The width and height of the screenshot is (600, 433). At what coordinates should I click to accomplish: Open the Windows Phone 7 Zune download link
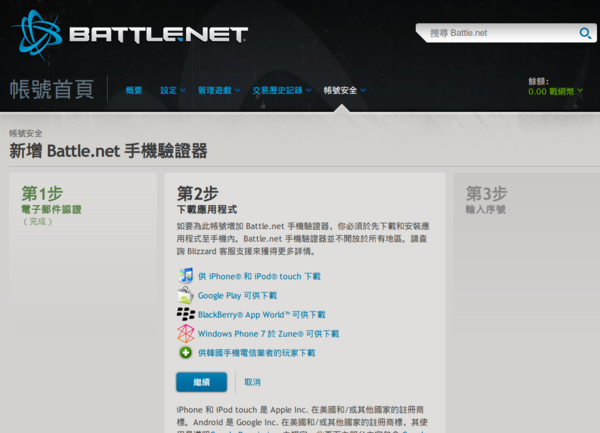pos(268,334)
